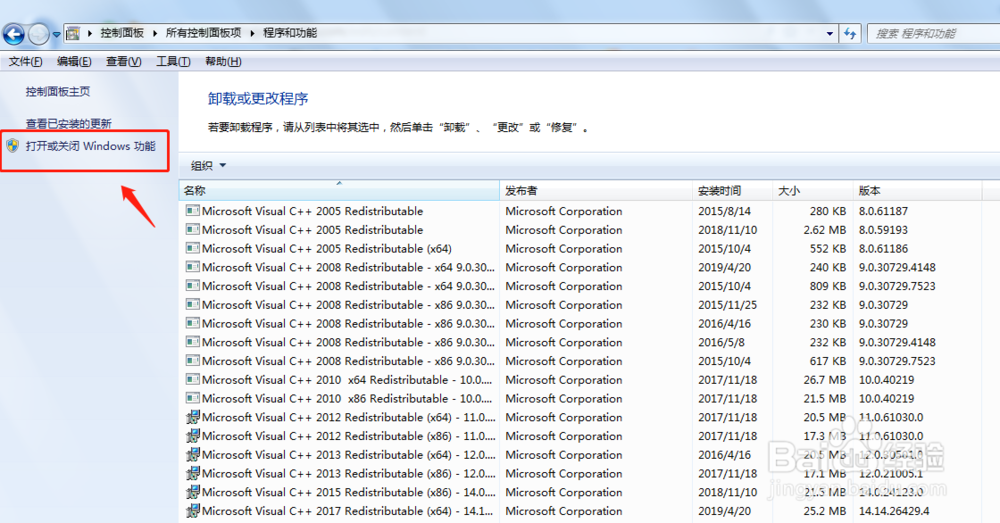
Task: Sort by 版本 column header
Action: [x=917, y=191]
